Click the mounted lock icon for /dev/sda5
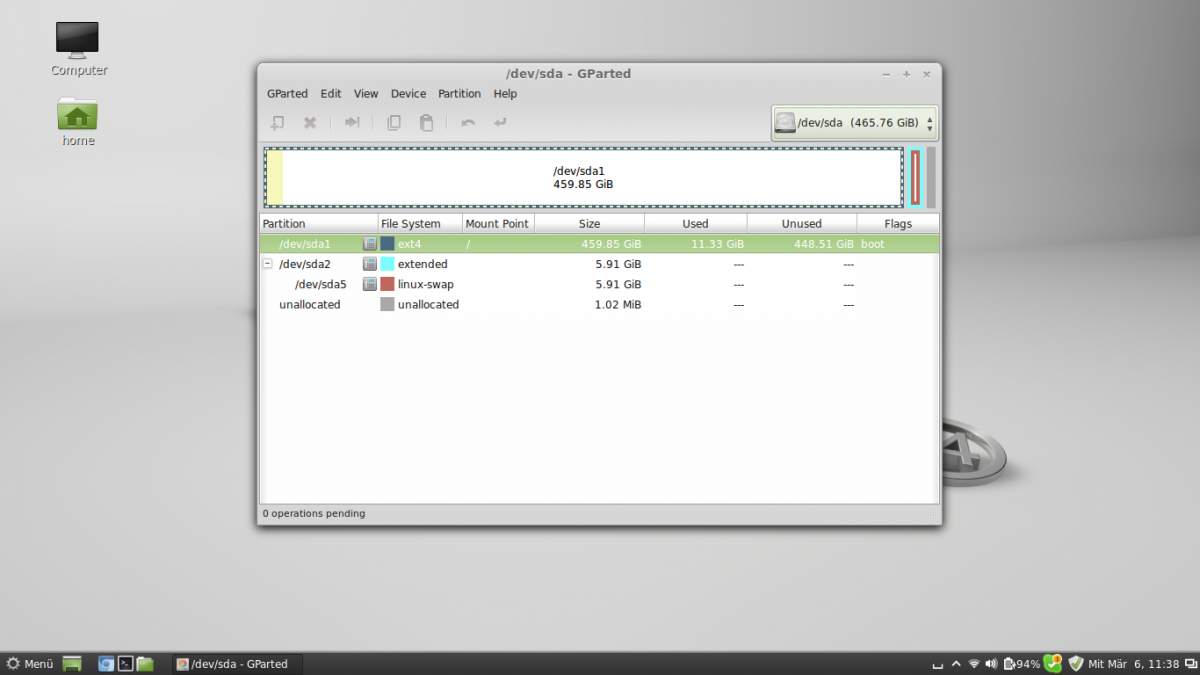 (x=369, y=284)
